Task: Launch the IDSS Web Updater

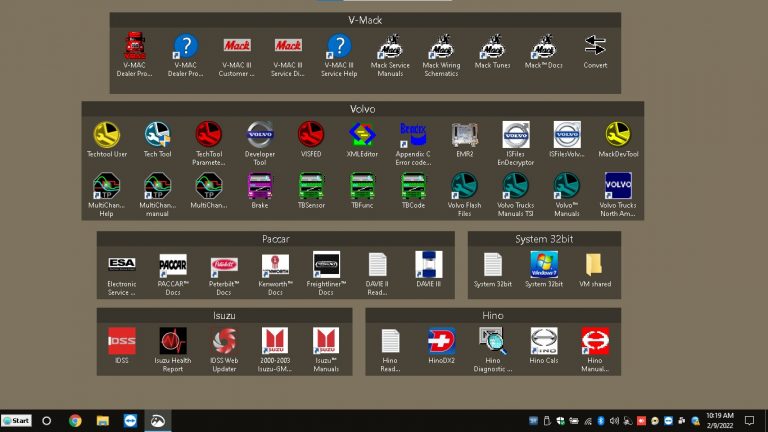Action: [x=224, y=342]
